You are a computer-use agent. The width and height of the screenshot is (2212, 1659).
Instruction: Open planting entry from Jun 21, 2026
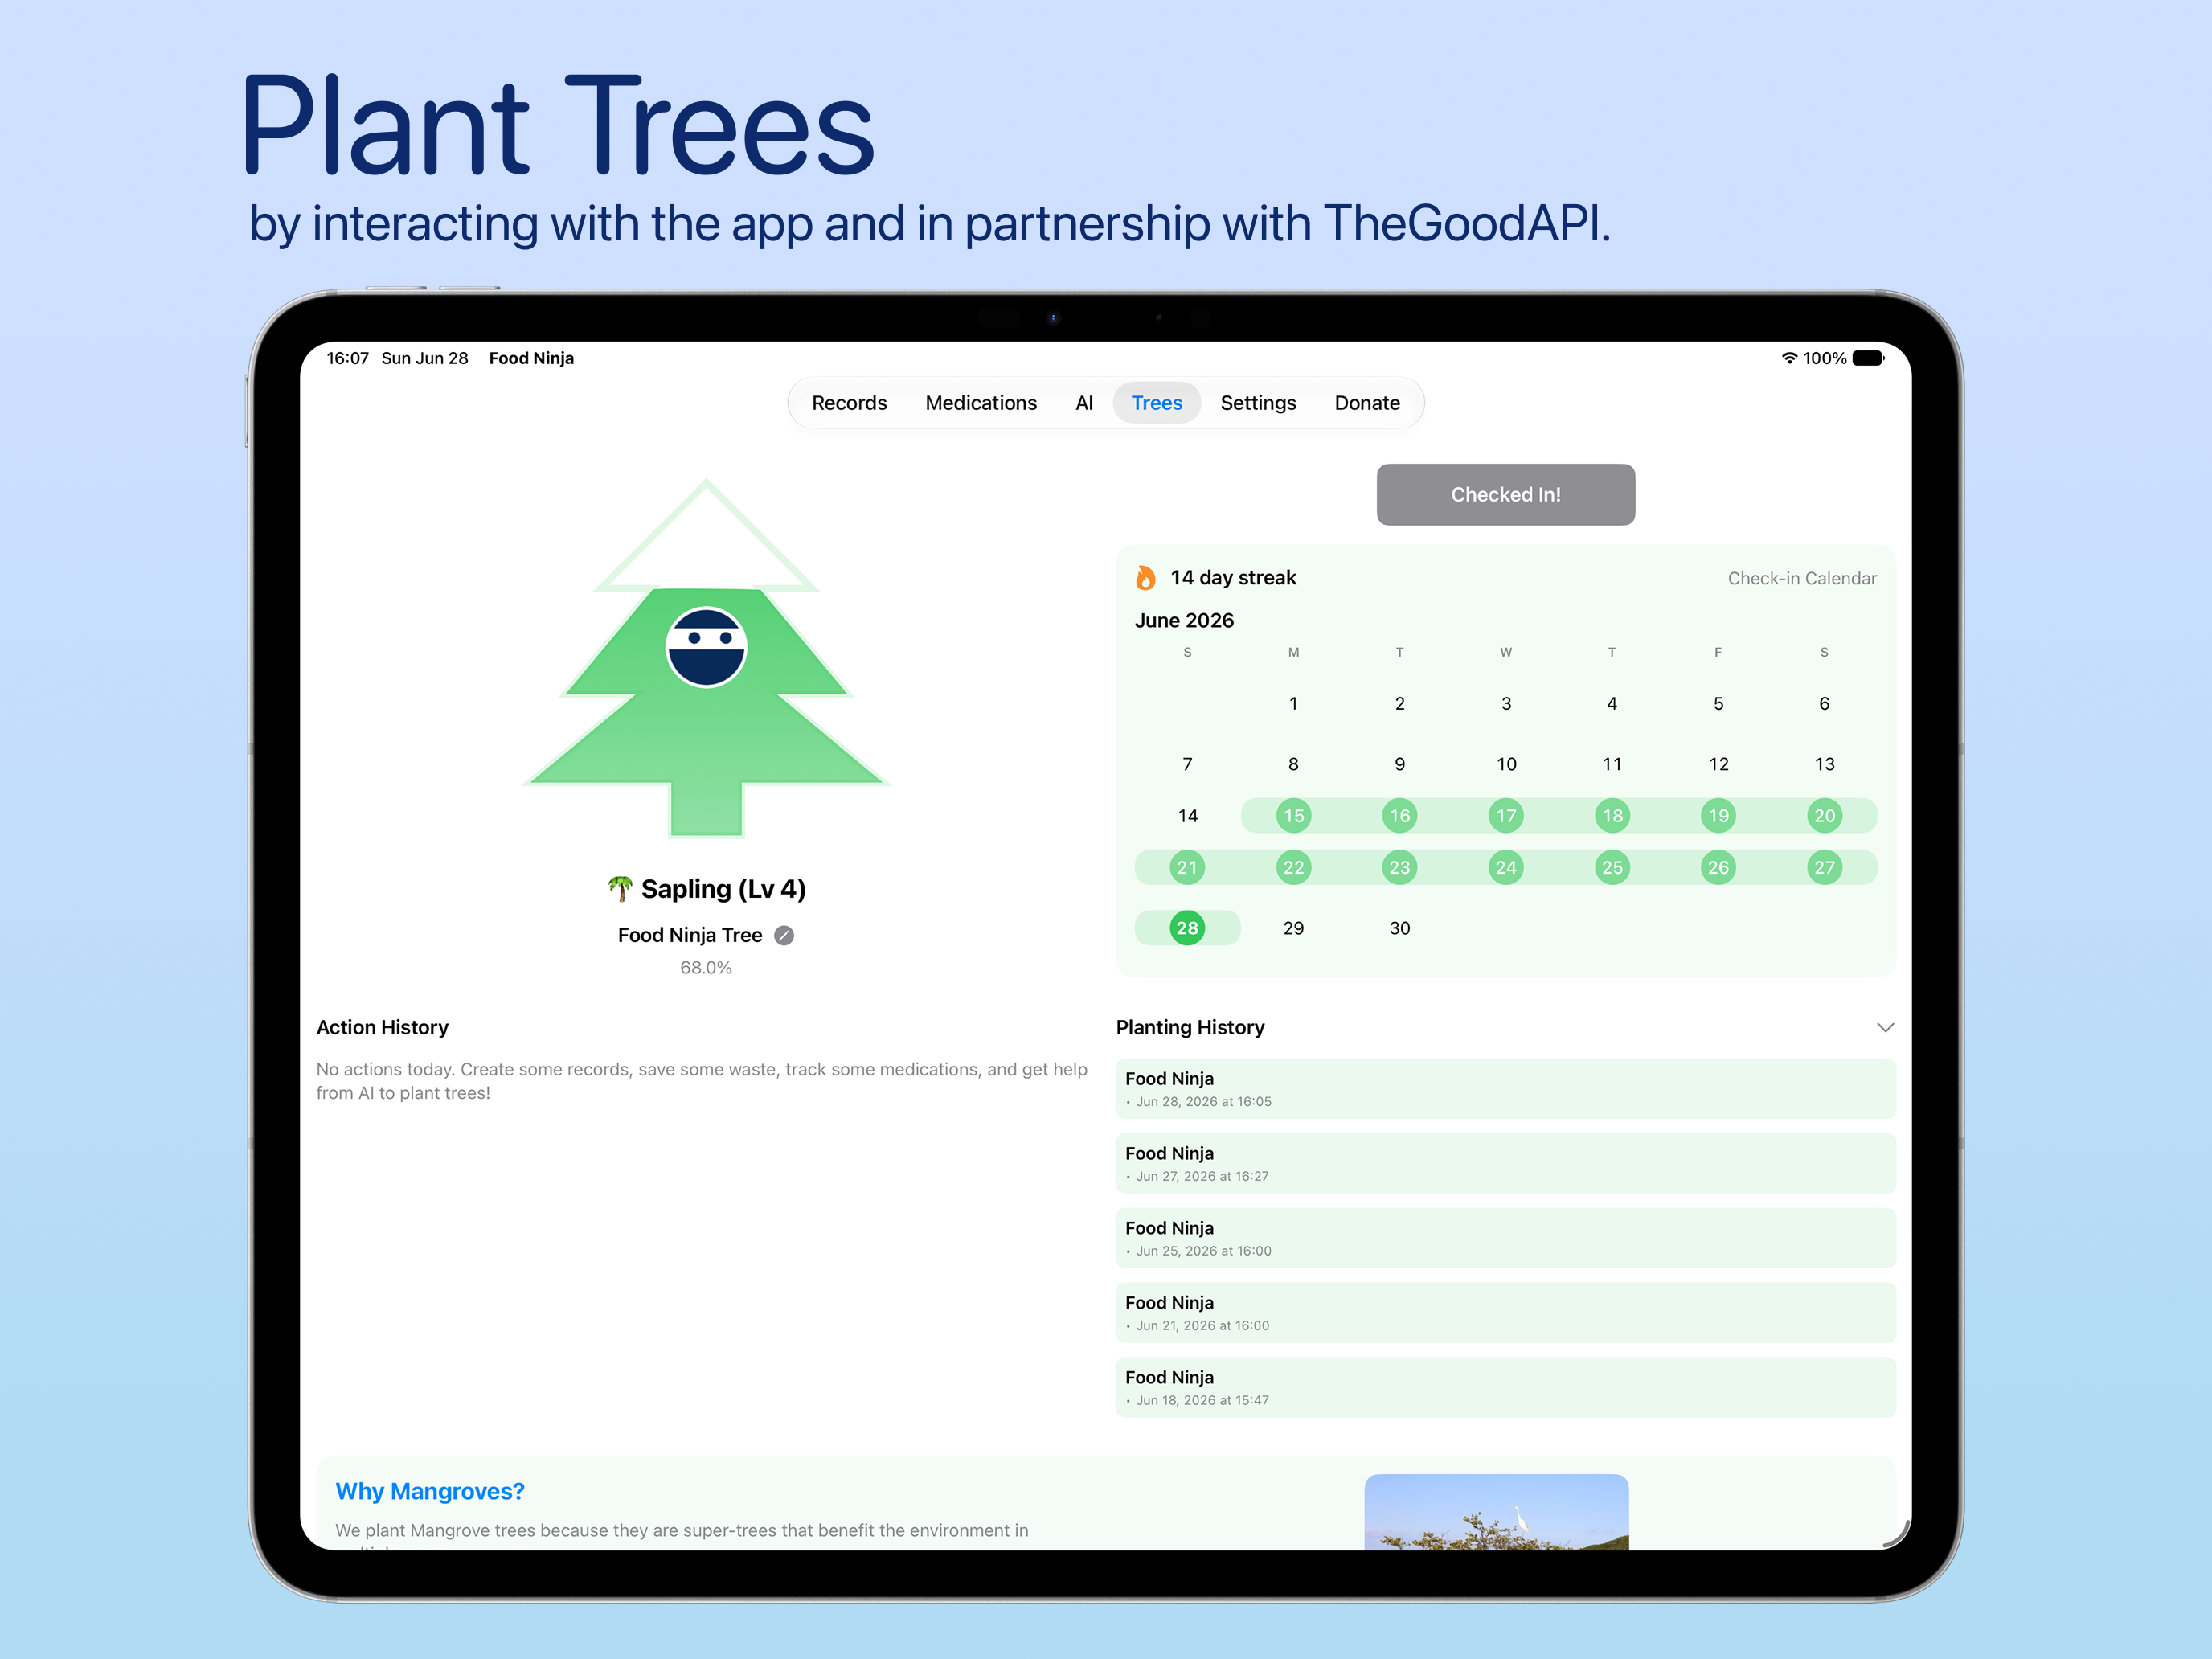click(1506, 1313)
